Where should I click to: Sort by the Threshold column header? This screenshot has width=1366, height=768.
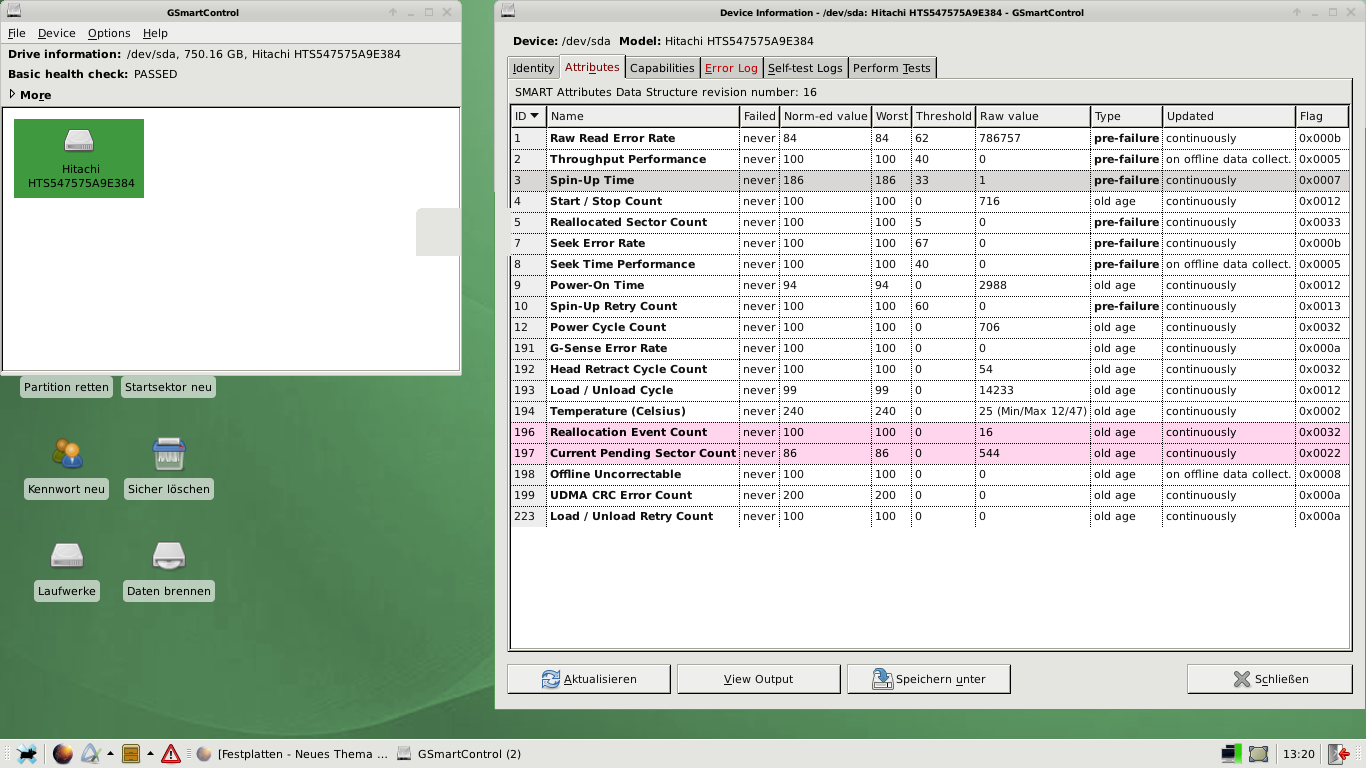click(943, 116)
